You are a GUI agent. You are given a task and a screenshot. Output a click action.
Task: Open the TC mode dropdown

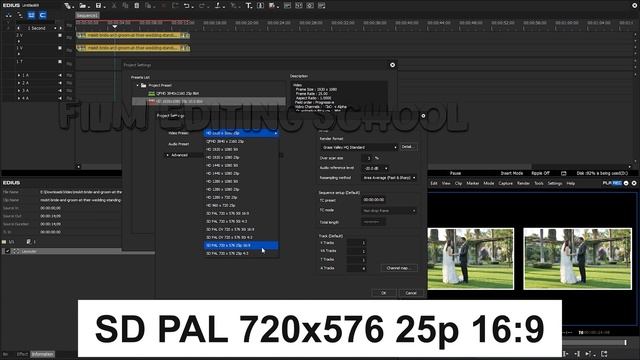(x=389, y=211)
